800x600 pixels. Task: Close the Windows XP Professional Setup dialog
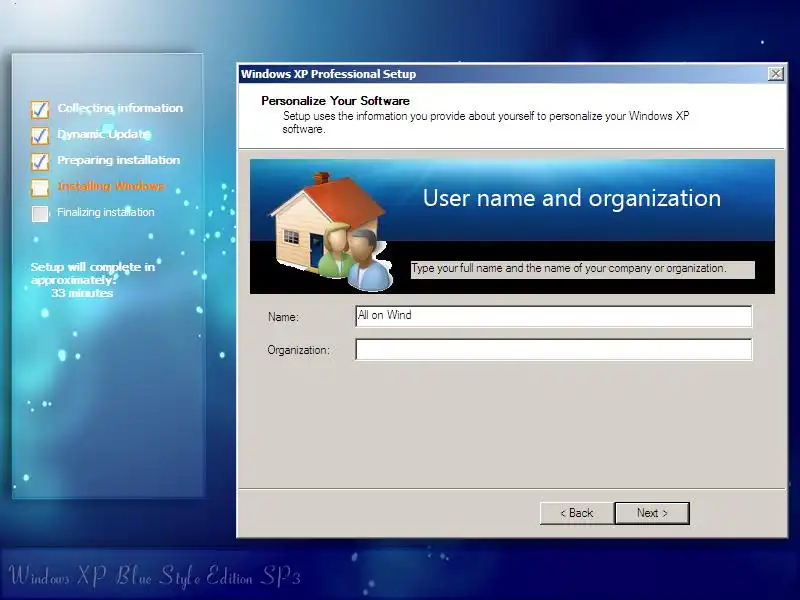pos(776,74)
